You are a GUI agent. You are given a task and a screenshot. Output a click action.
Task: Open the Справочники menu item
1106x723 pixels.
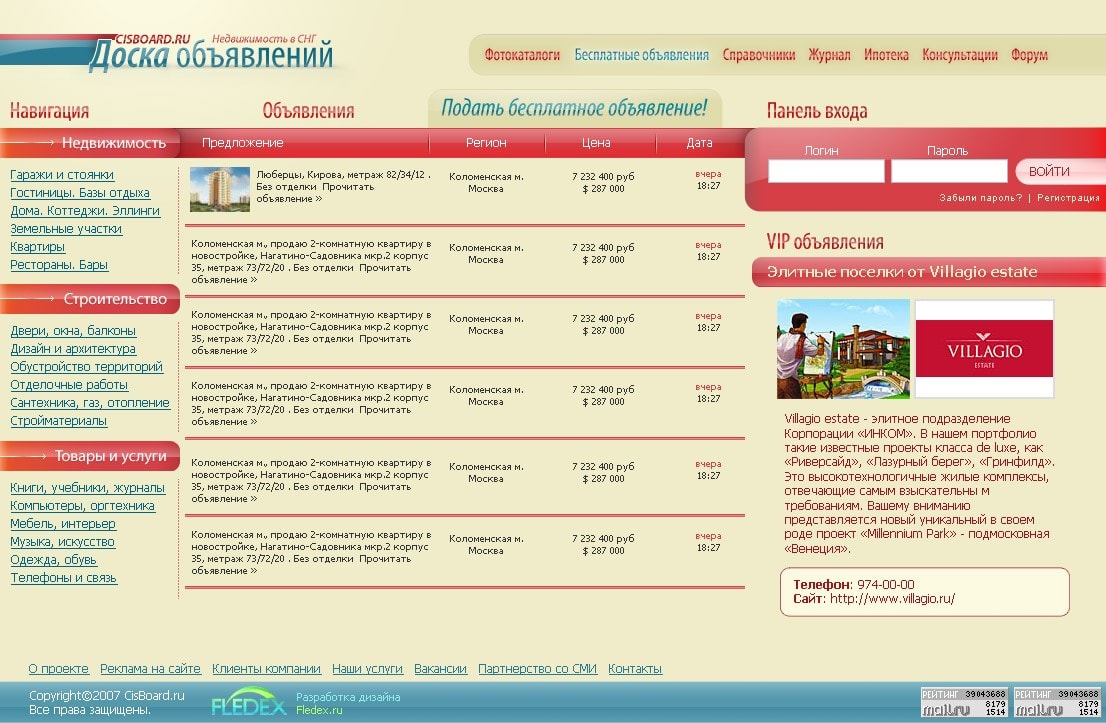[x=758, y=55]
